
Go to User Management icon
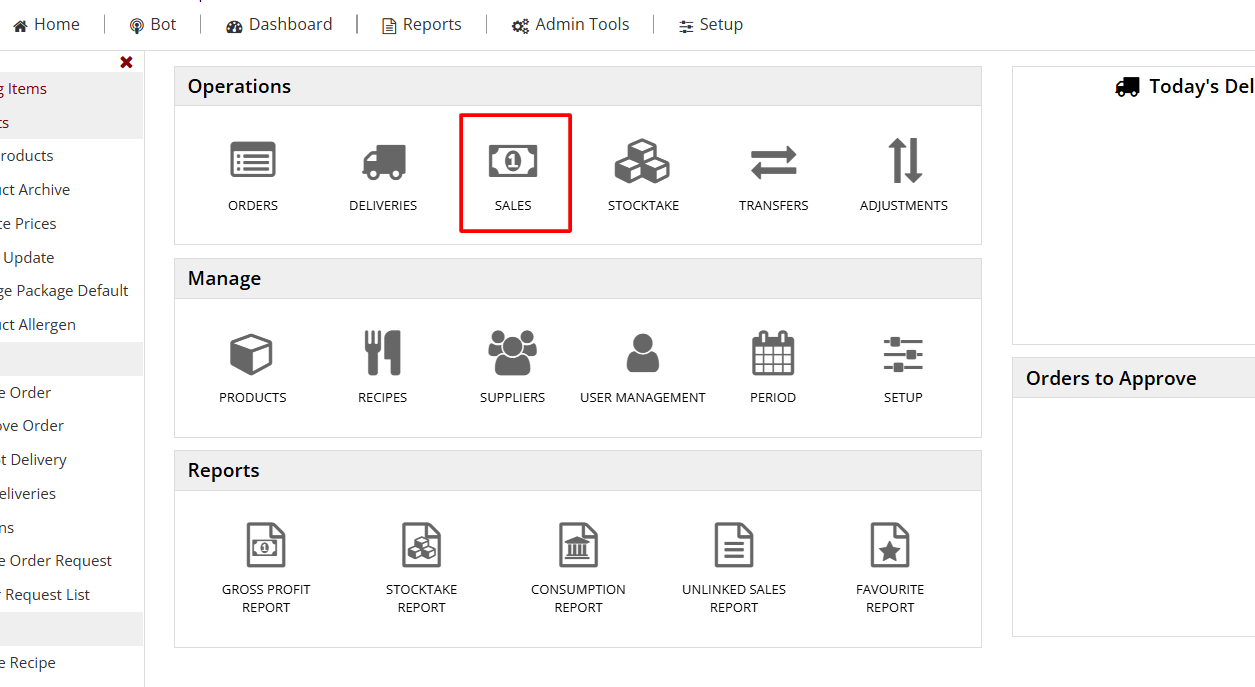[x=642, y=354]
